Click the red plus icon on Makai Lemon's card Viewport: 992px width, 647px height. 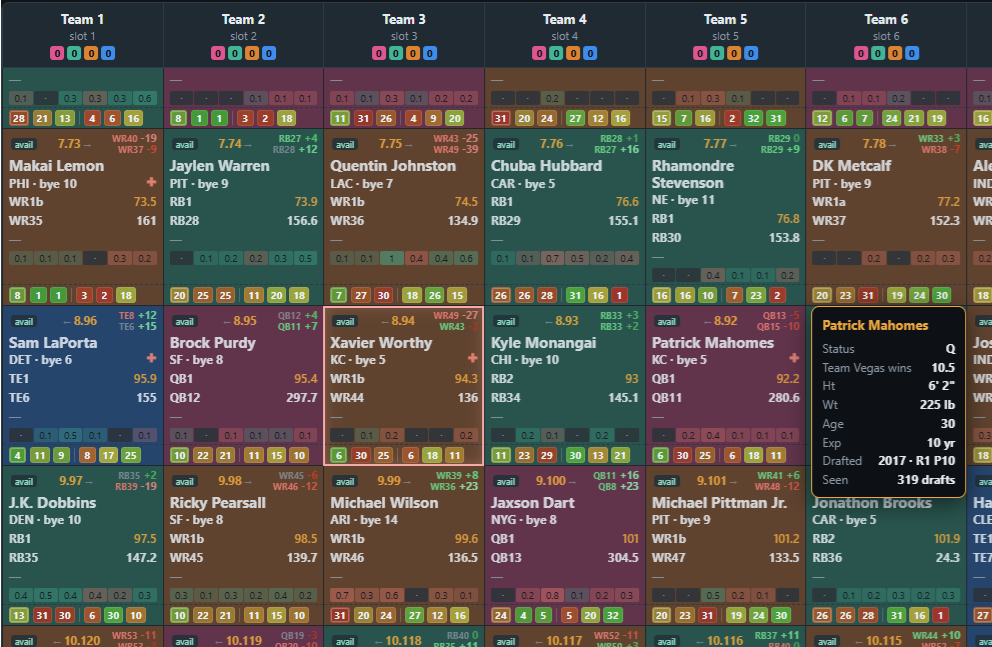[151, 182]
